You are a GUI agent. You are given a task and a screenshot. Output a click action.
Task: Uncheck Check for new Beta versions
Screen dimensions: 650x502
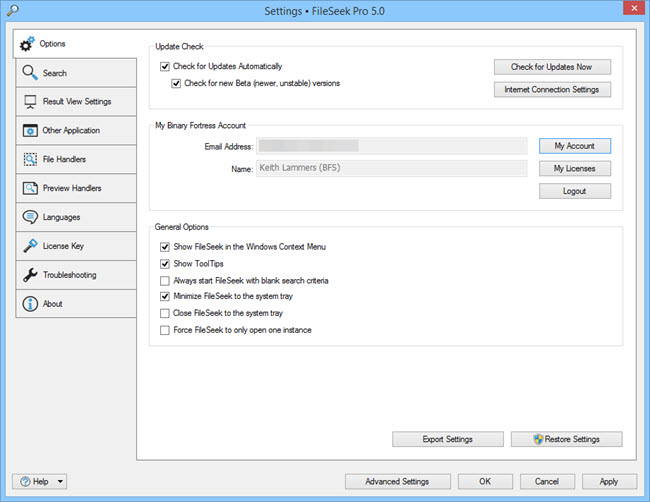click(x=176, y=83)
